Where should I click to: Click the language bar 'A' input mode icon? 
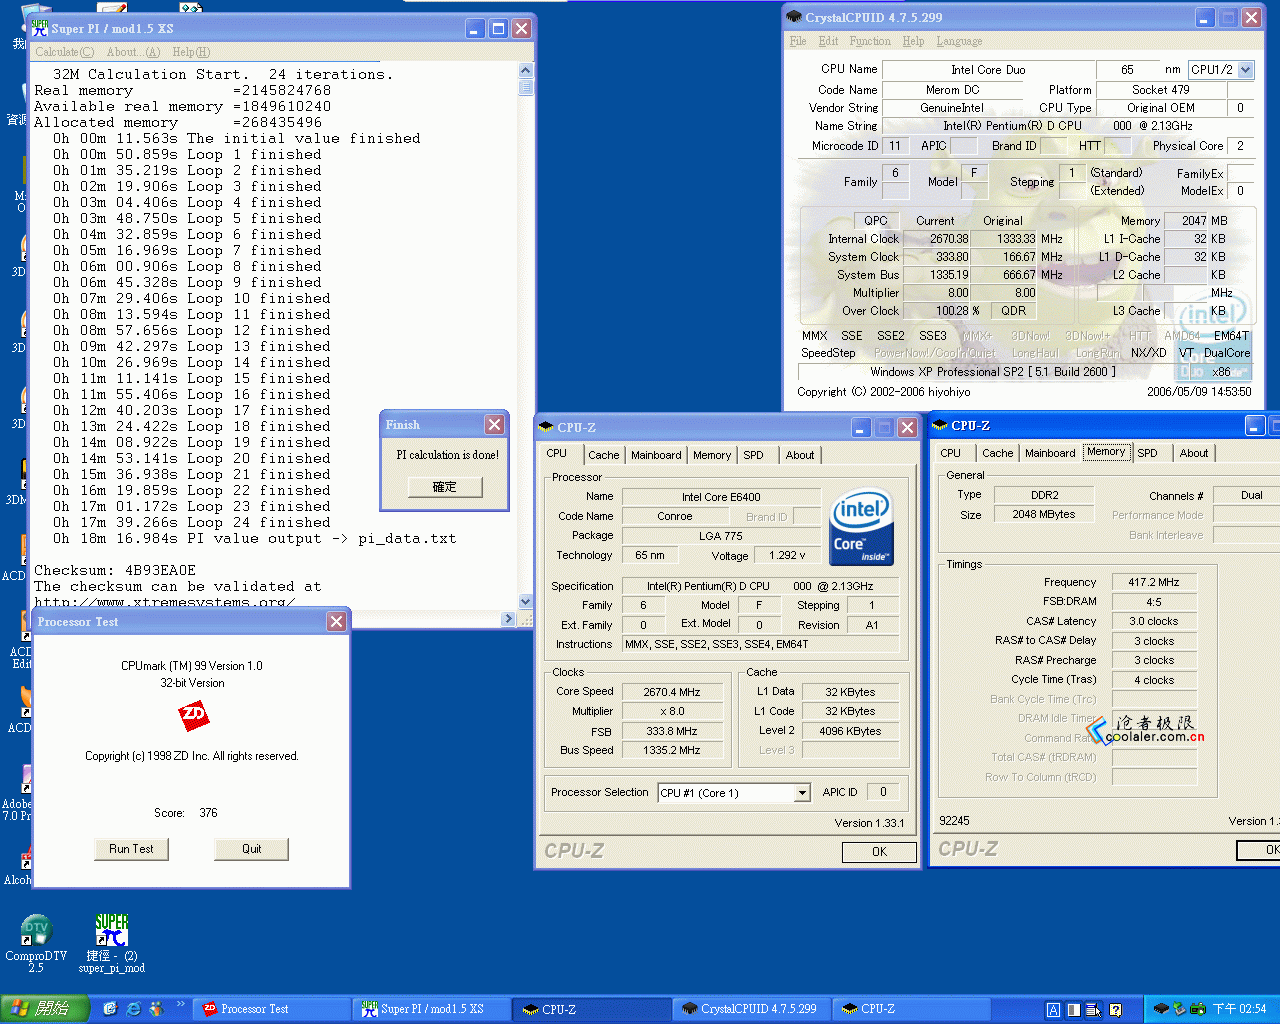(1053, 1010)
